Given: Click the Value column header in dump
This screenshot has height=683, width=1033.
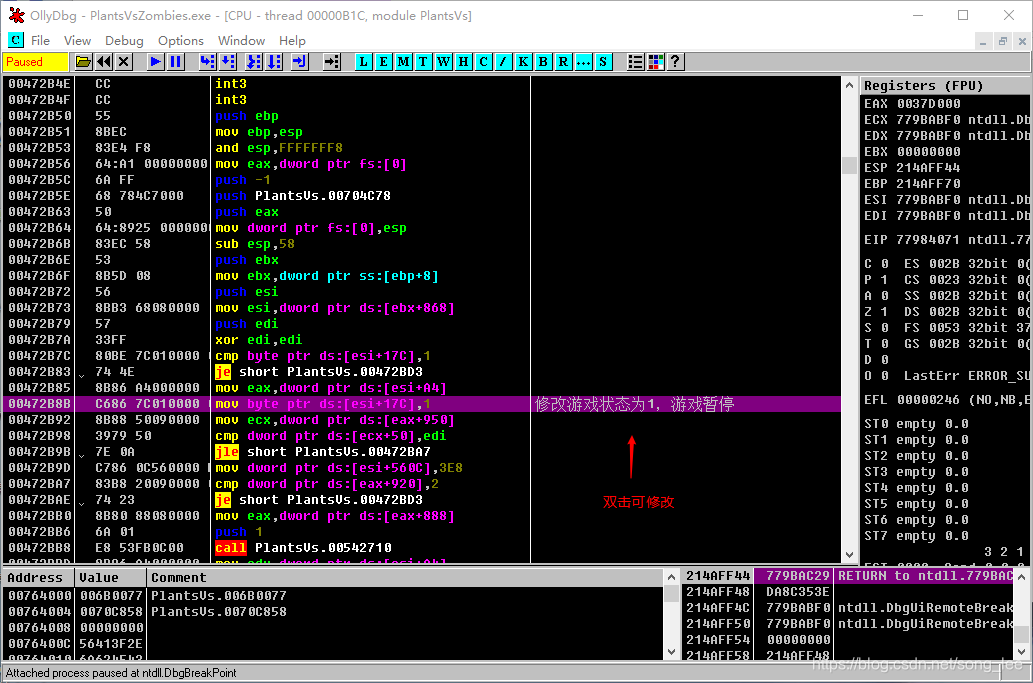Looking at the screenshot, I should [x=110, y=578].
